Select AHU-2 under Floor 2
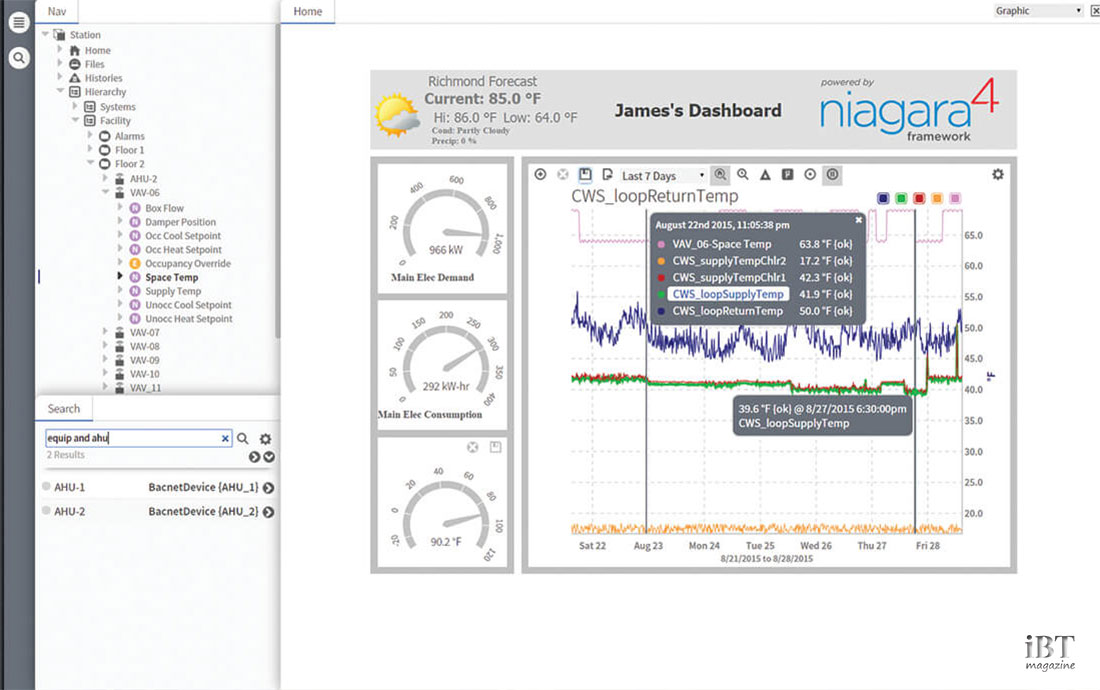Viewport: 1100px width, 690px height. (x=143, y=178)
